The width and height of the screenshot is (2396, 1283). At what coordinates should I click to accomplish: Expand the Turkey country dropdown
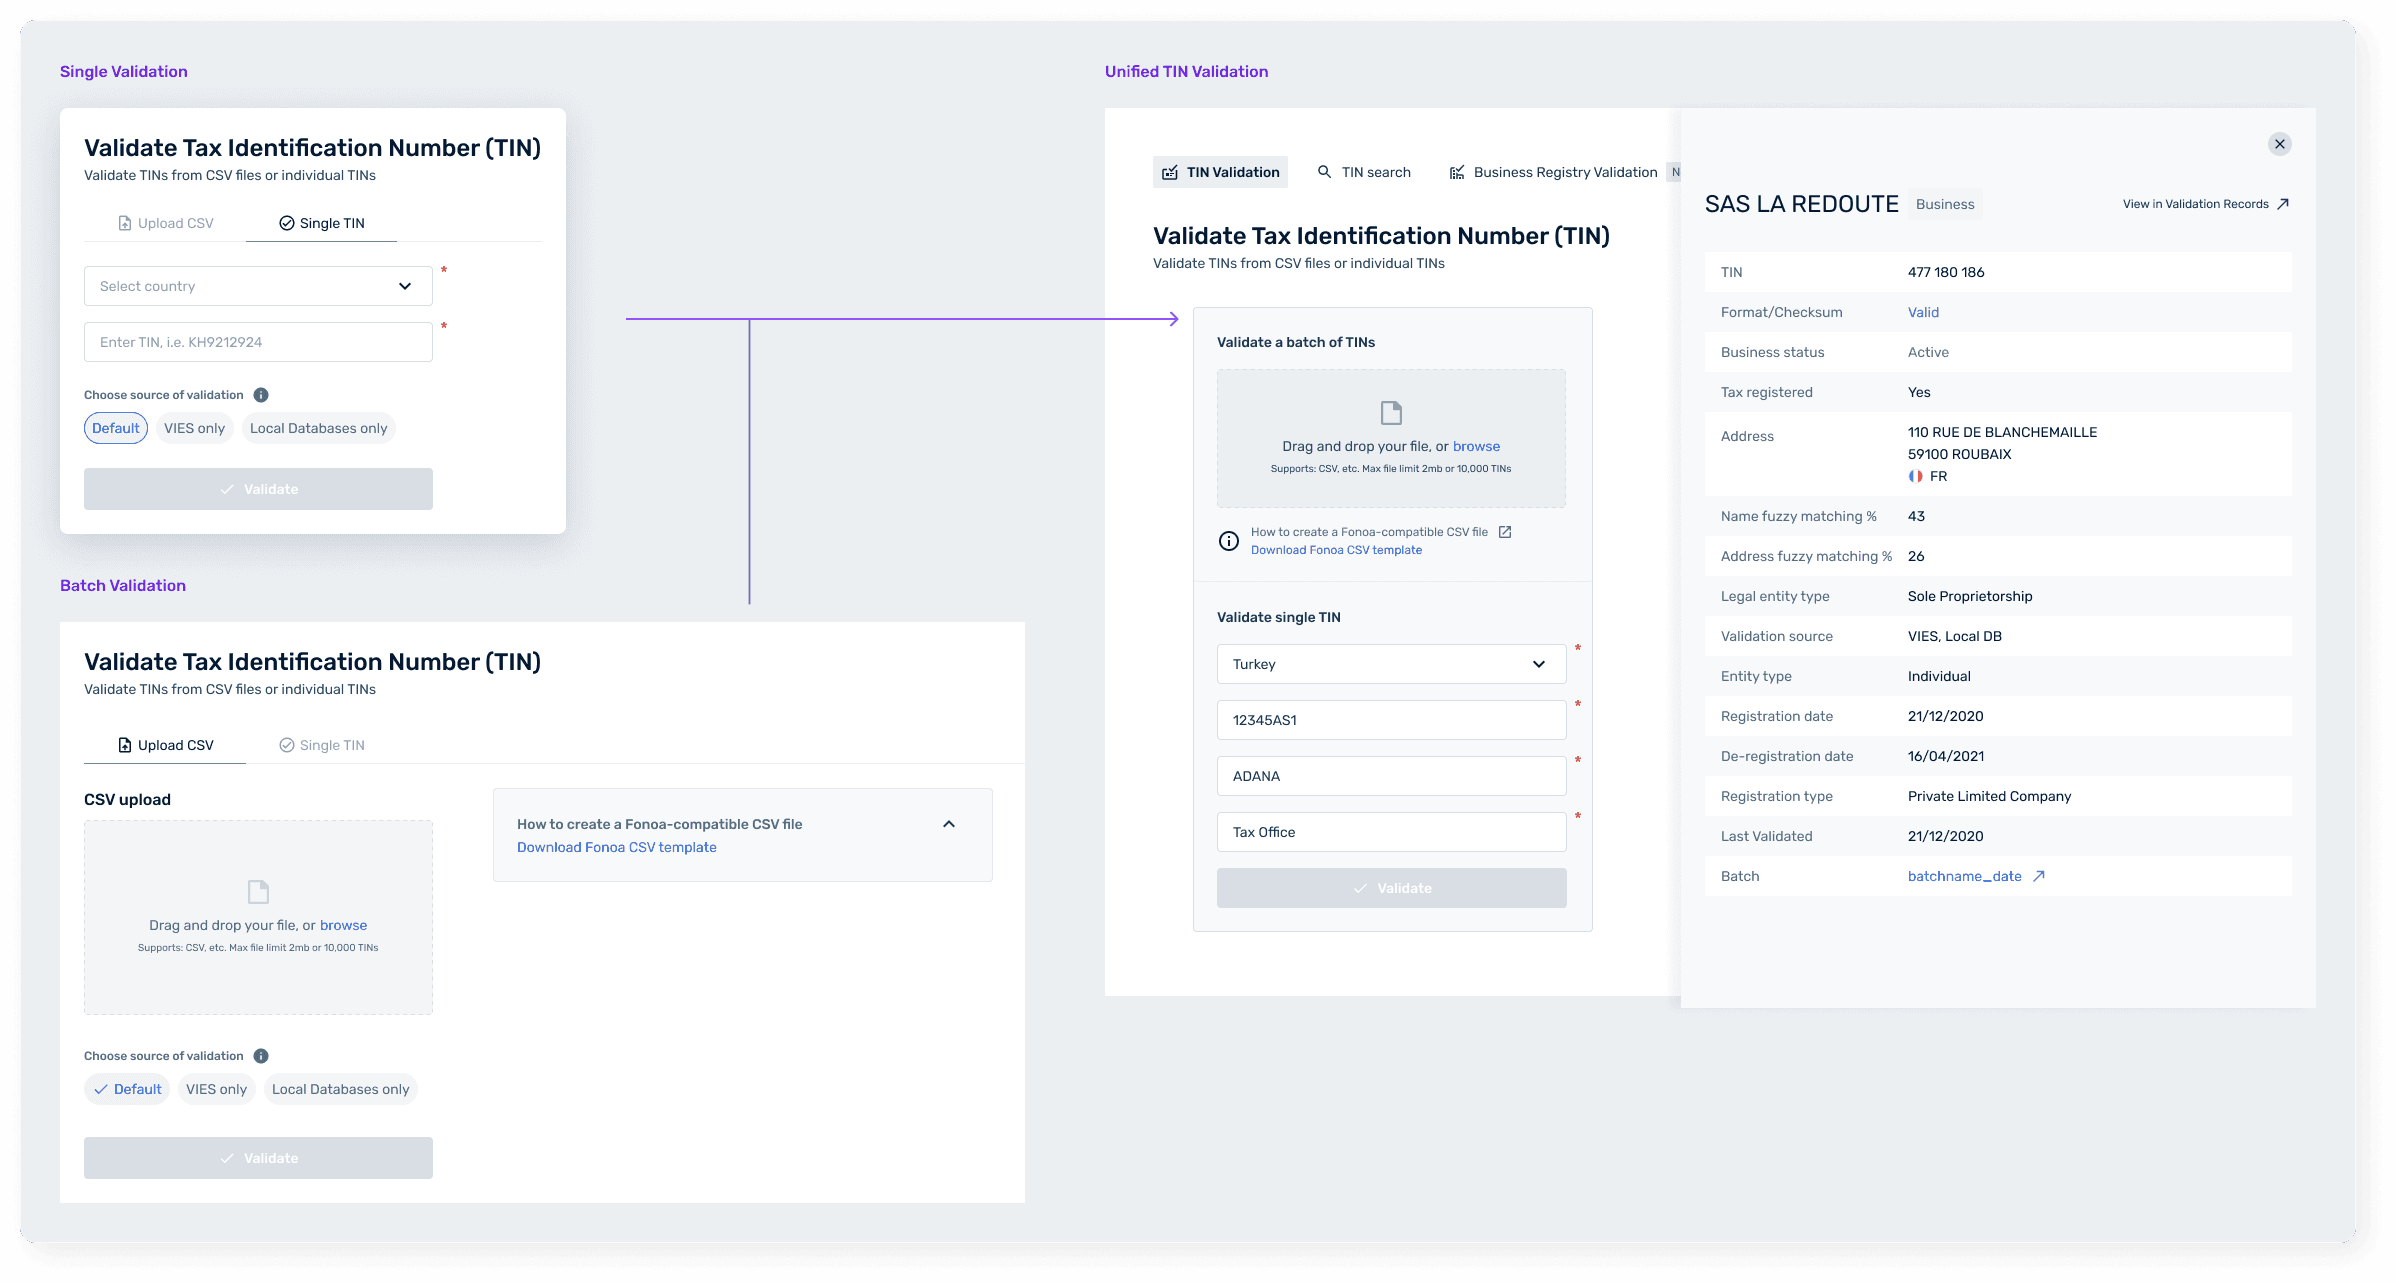(x=1391, y=664)
